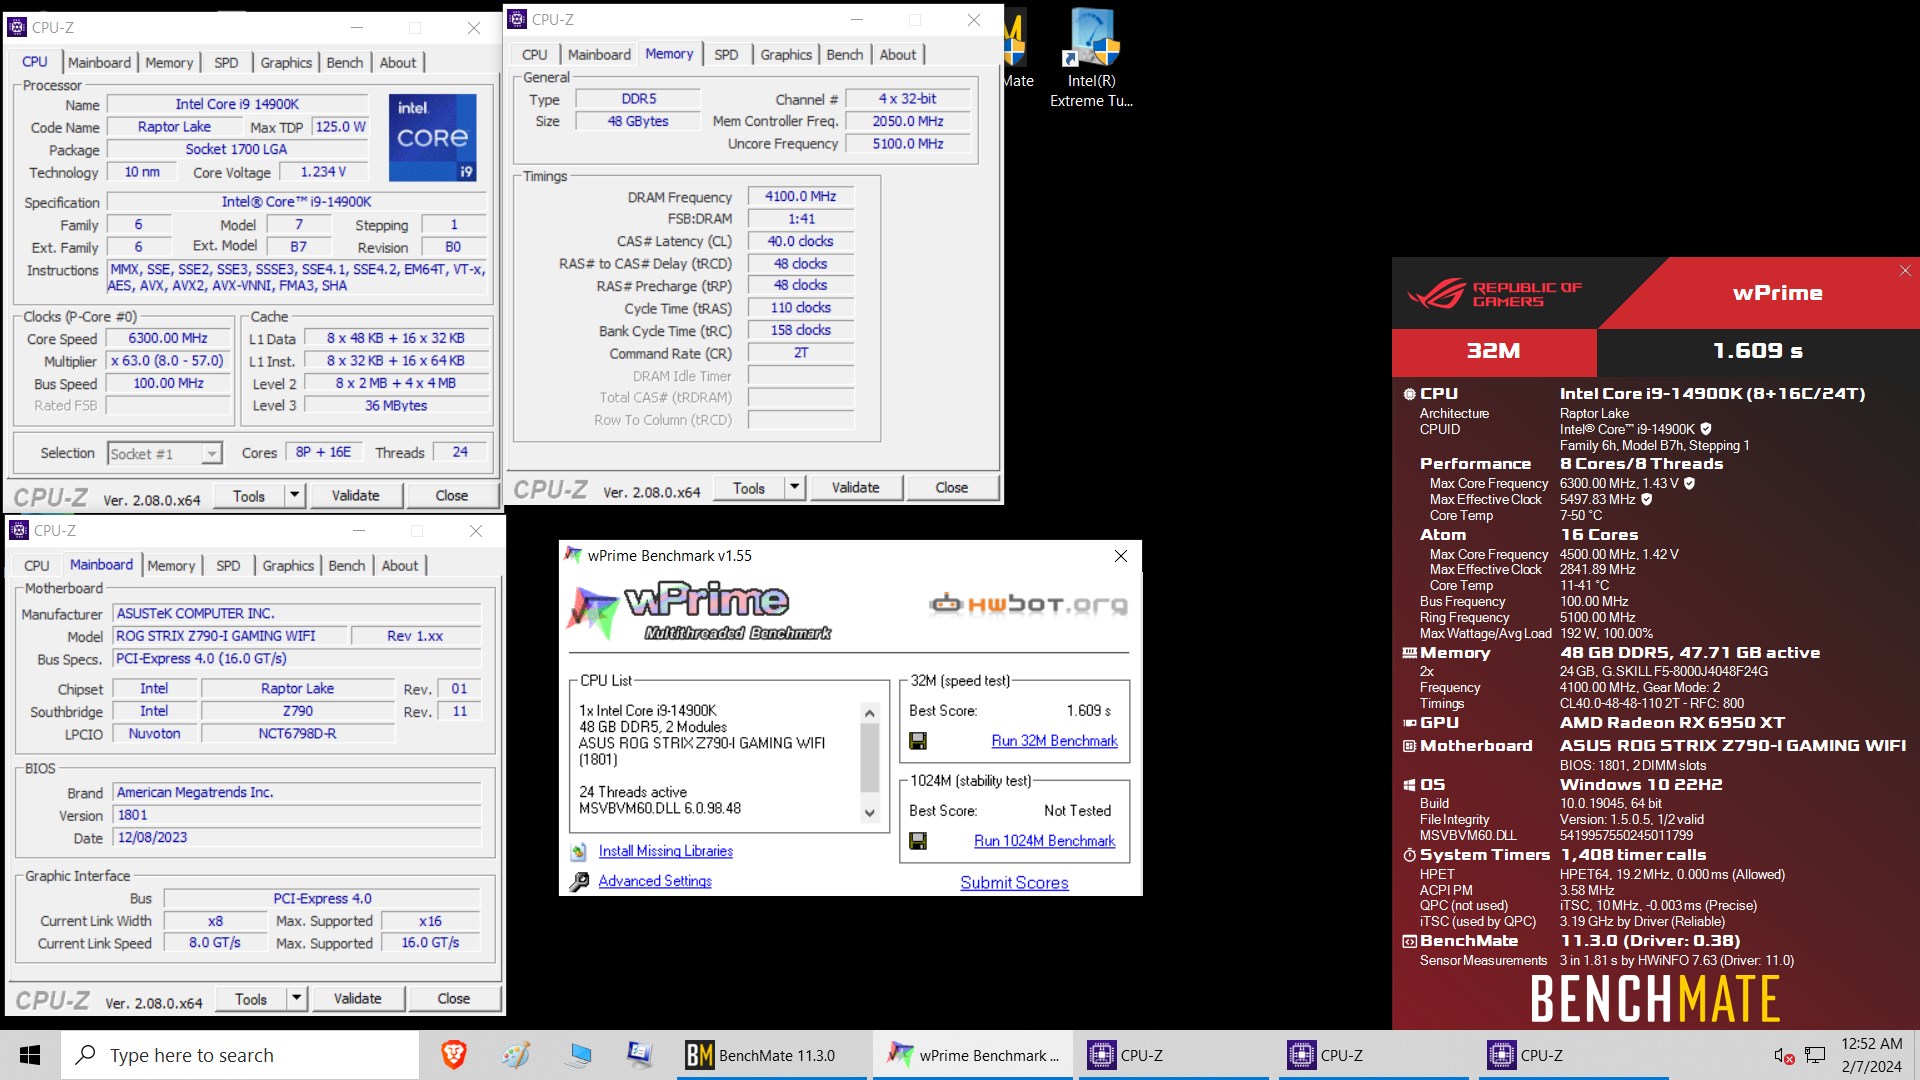Click the network tray icon
This screenshot has height=1080, width=1920.
(x=1815, y=1056)
